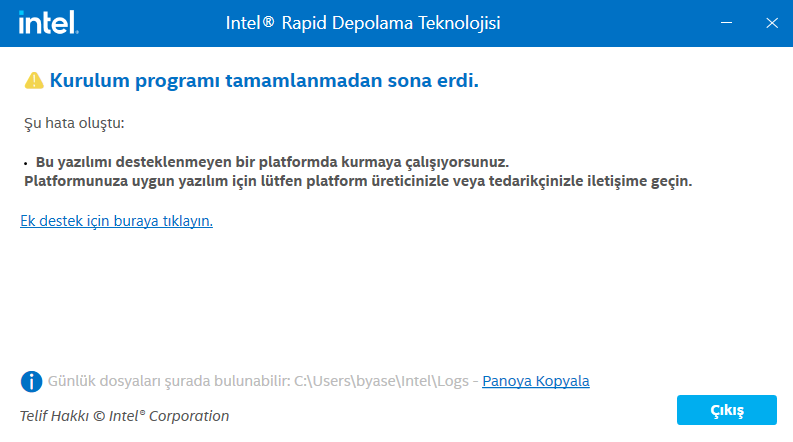Click the log path C:\Users\byase\Intel\Logs text
Image resolution: width=793 pixels, height=442 pixels.
[x=381, y=381]
